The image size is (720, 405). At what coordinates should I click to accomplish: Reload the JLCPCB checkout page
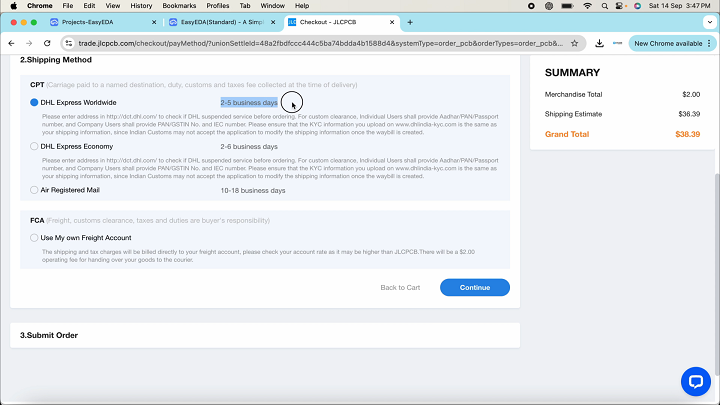(x=47, y=43)
